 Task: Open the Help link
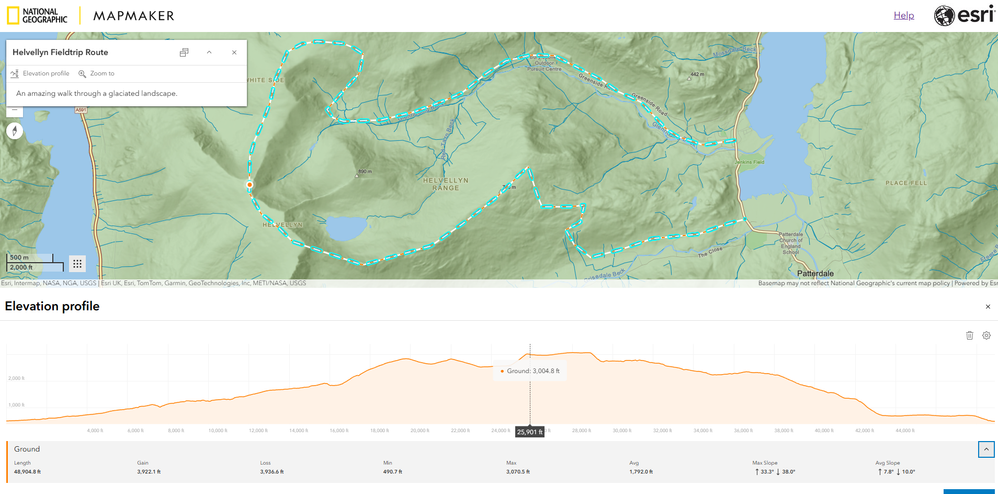click(x=903, y=15)
